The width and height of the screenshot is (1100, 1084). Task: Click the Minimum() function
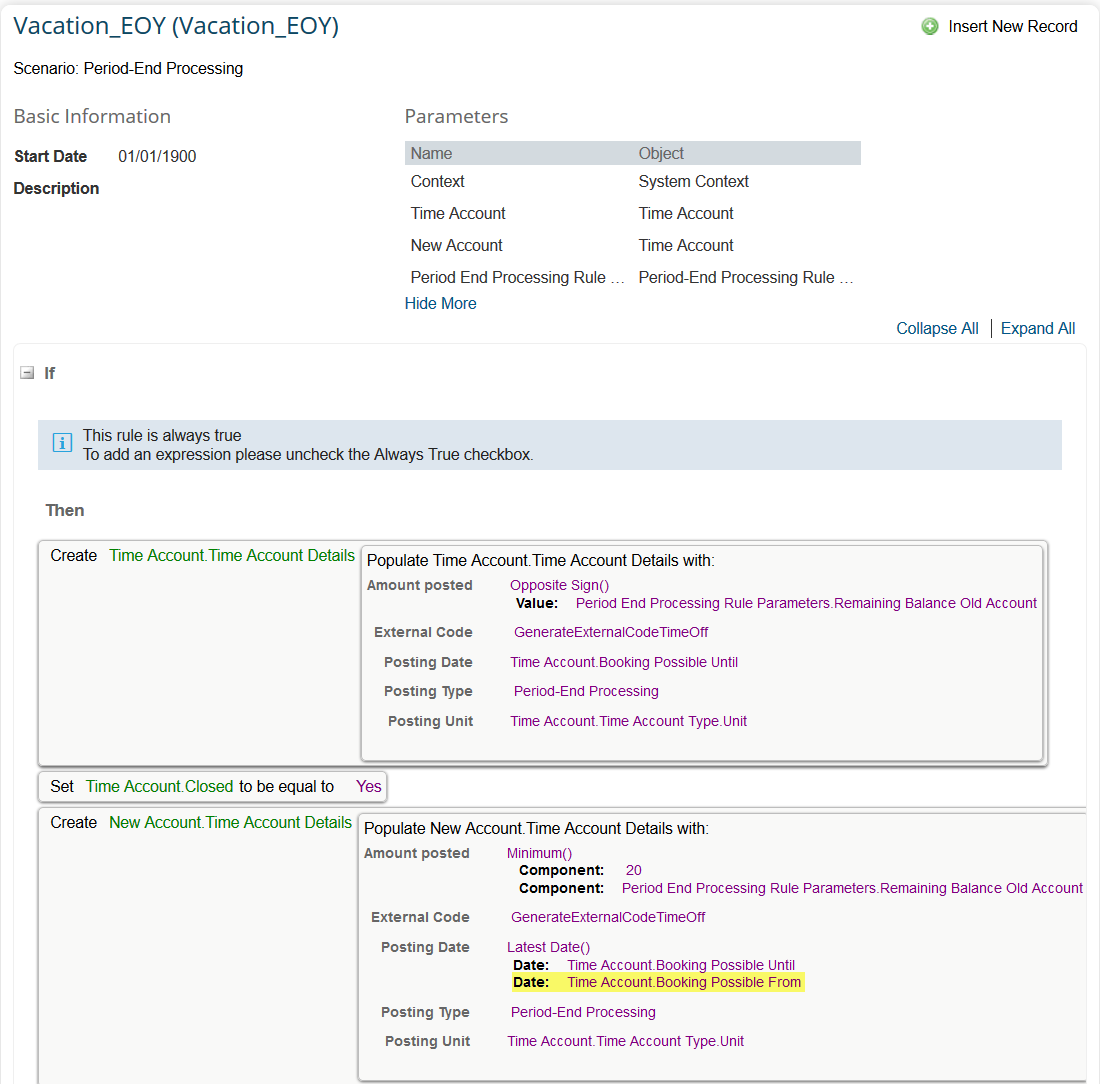point(539,853)
